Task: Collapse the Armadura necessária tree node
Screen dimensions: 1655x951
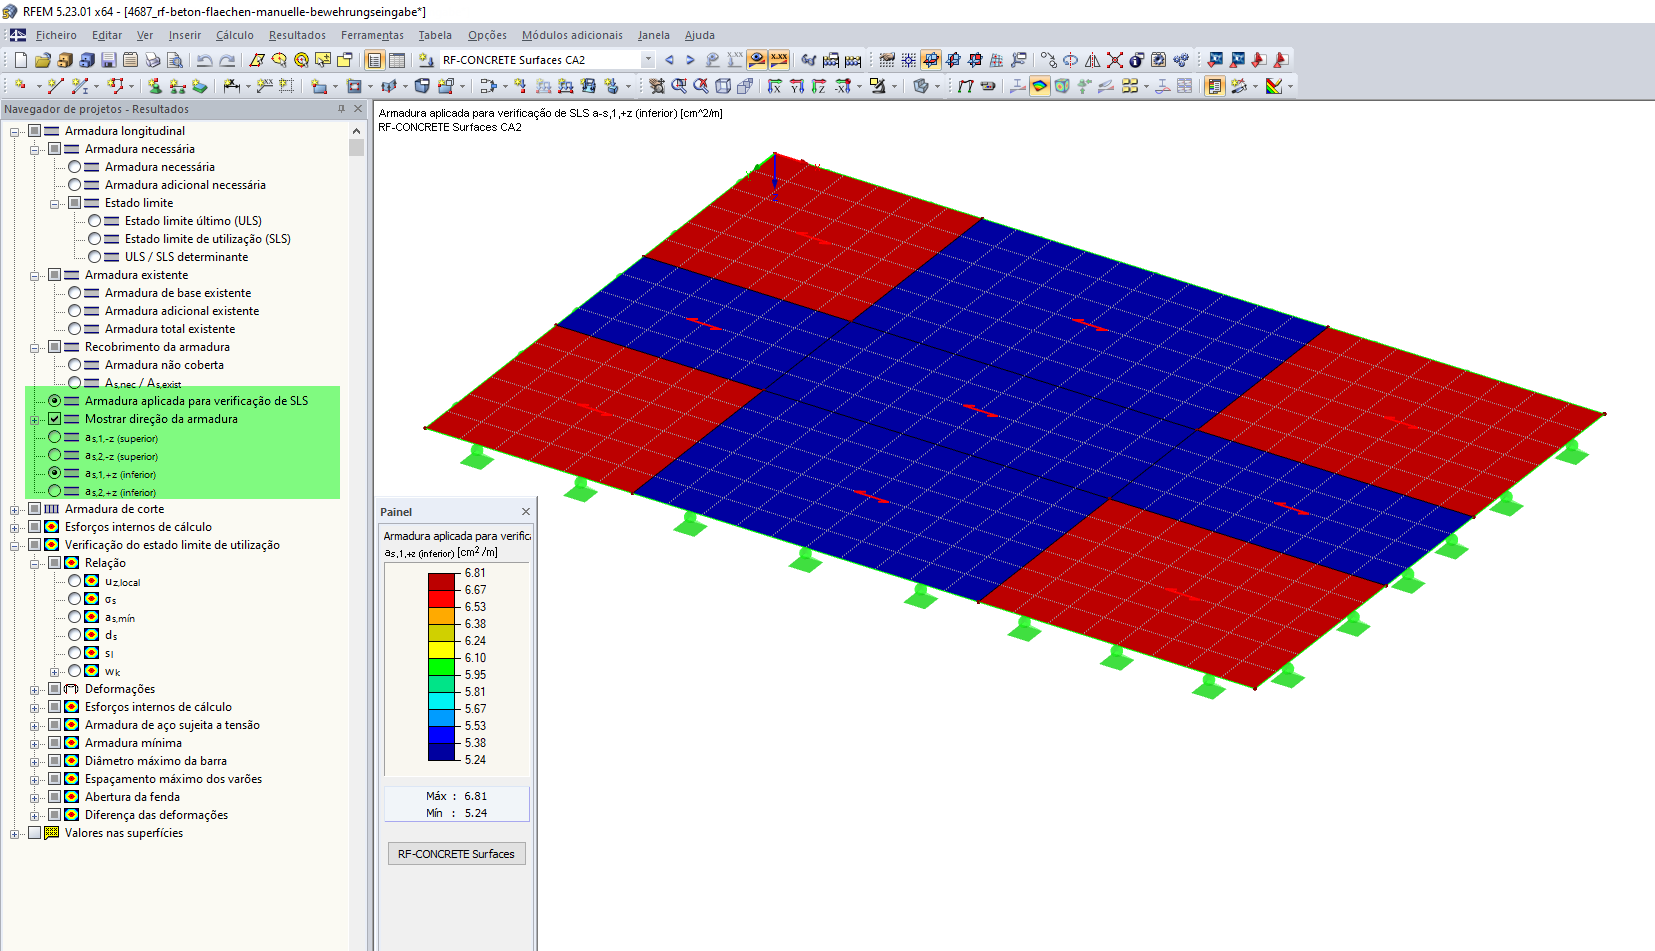Action: 35,149
